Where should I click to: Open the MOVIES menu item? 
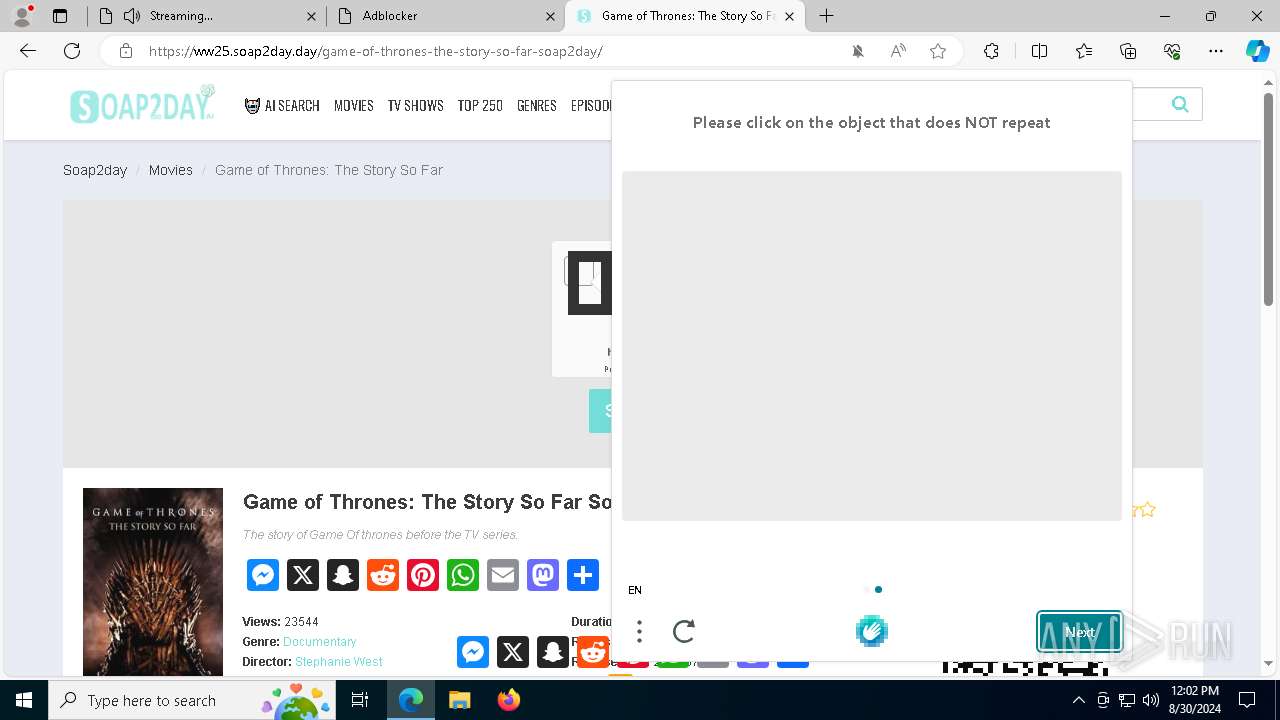click(354, 105)
